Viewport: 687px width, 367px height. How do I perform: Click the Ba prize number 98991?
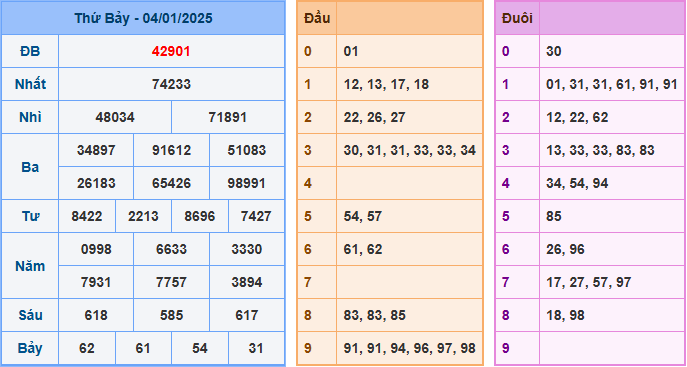247,183
